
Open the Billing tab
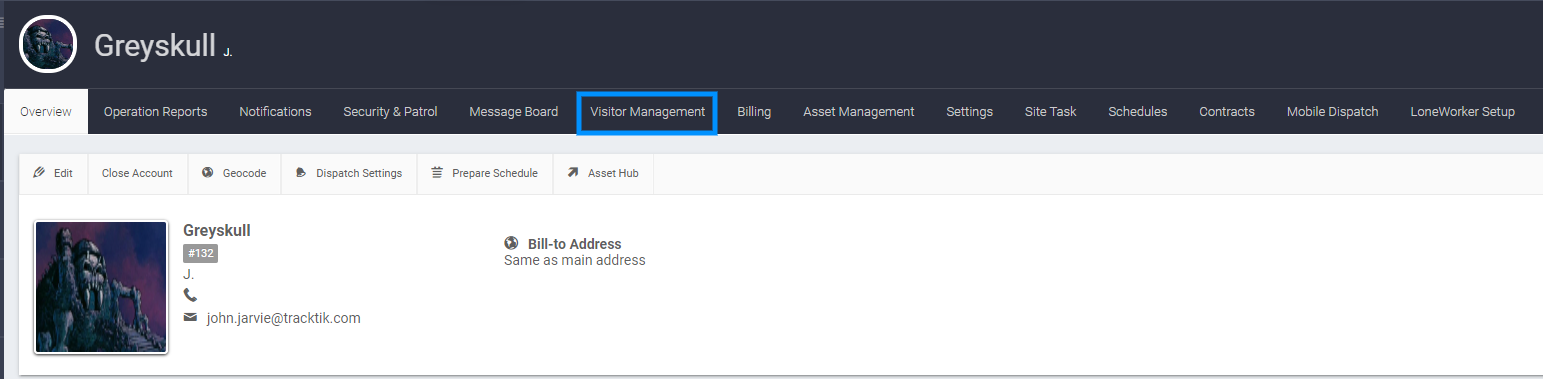pos(754,112)
